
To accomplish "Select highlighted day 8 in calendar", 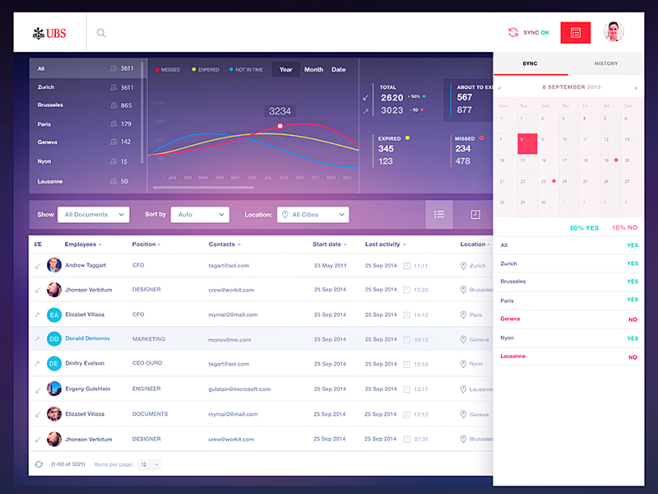I will click(x=527, y=144).
